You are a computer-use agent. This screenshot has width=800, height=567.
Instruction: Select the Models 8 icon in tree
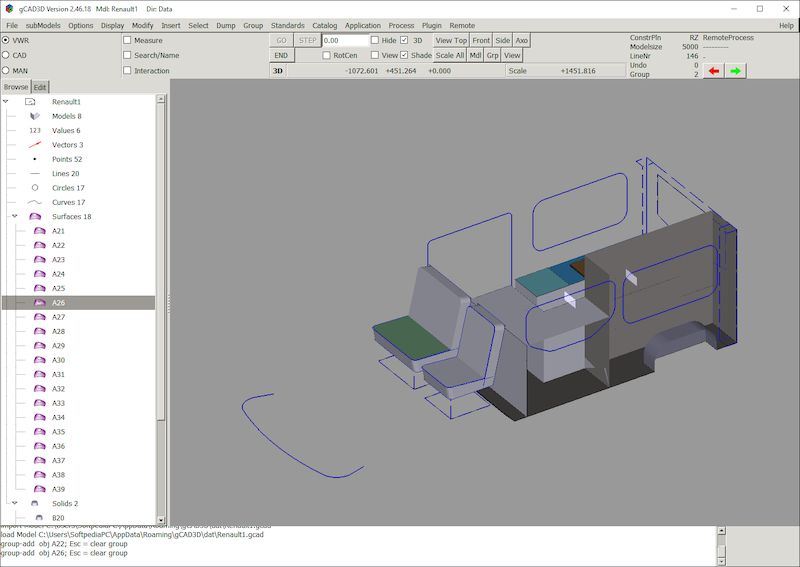pos(35,116)
